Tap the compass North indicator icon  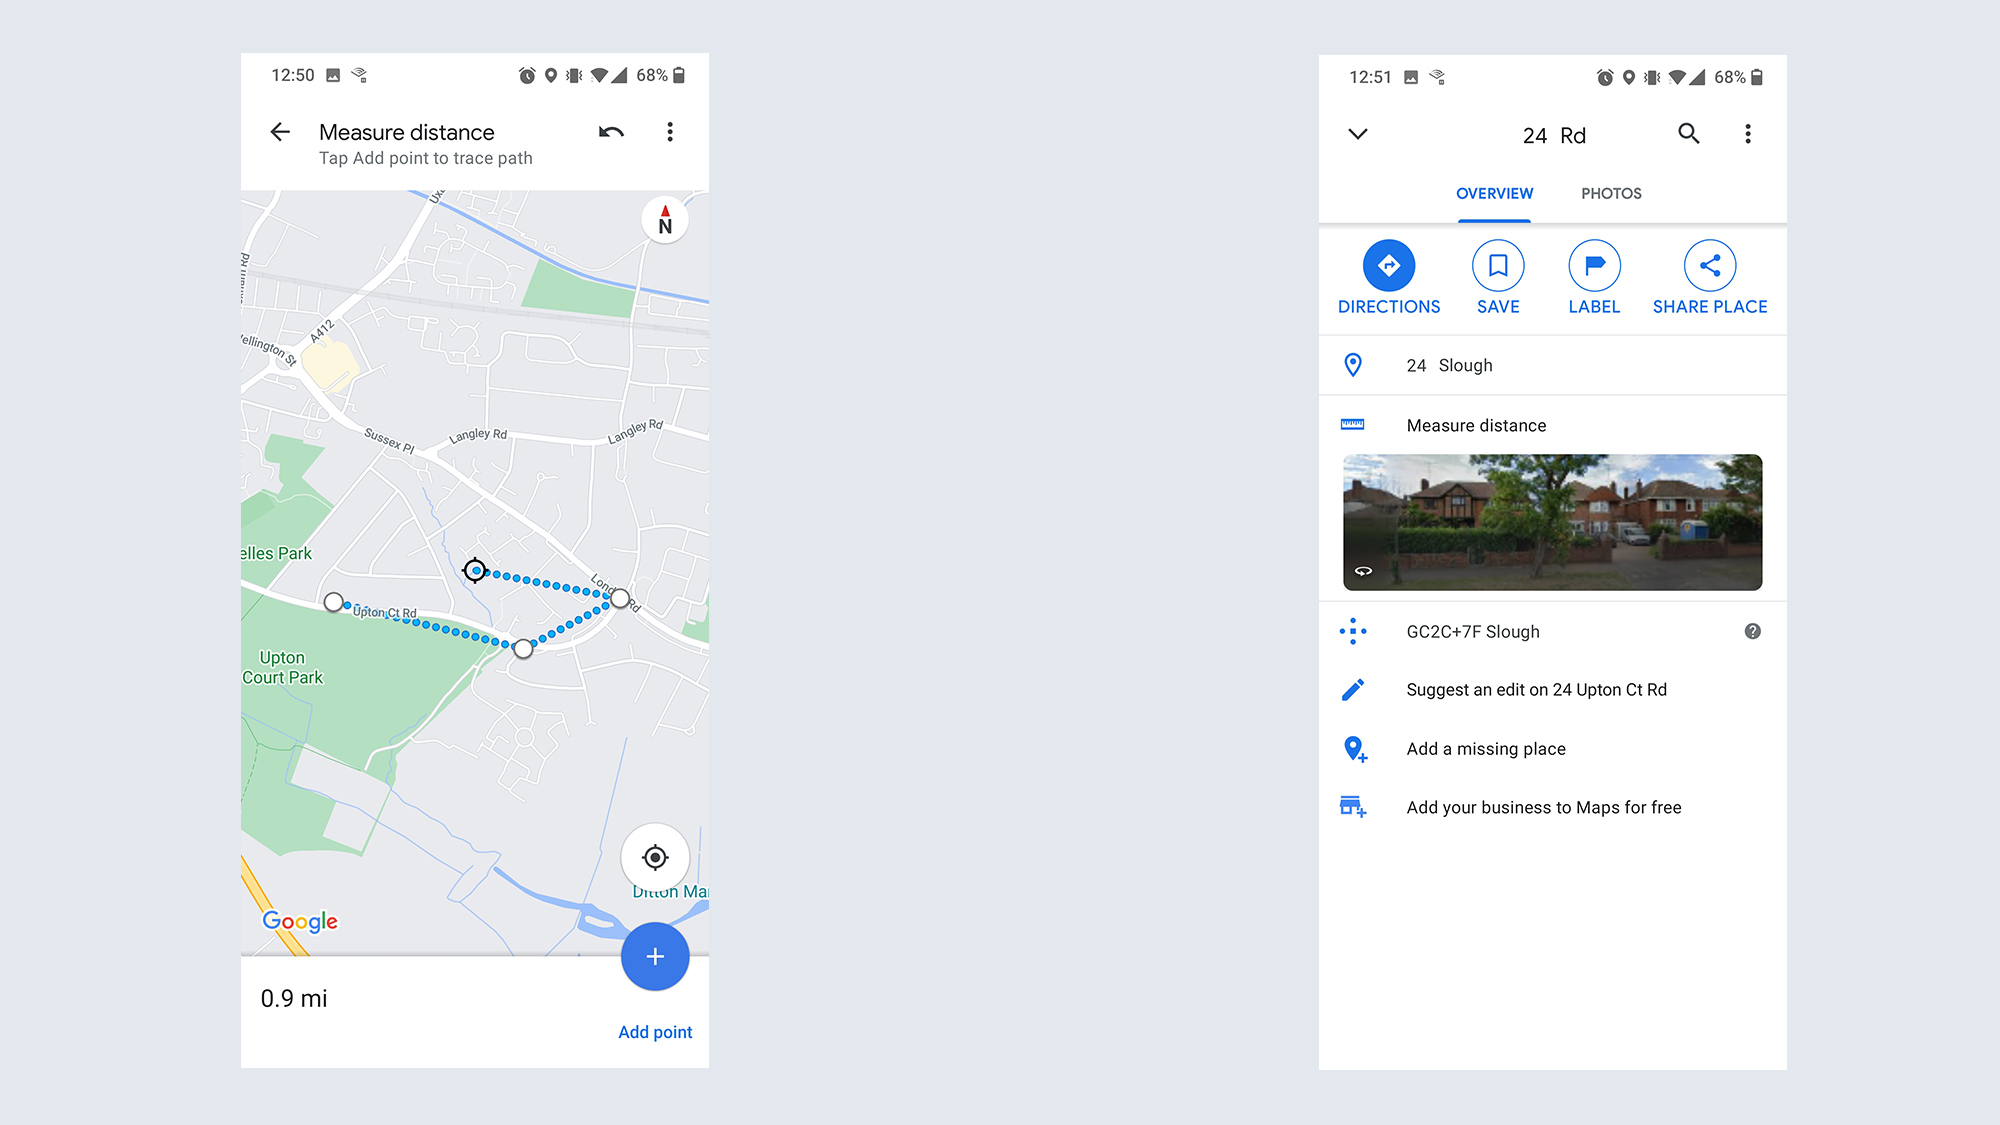click(x=663, y=224)
